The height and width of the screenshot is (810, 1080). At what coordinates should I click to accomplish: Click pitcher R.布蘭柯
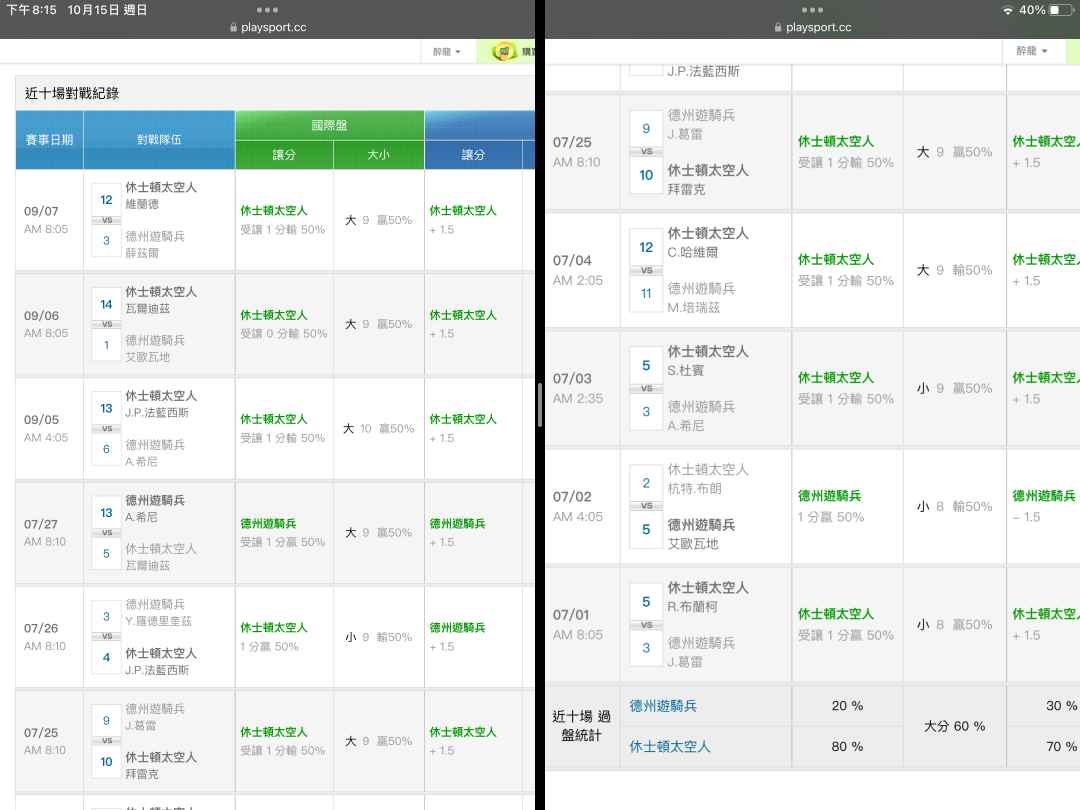692,607
